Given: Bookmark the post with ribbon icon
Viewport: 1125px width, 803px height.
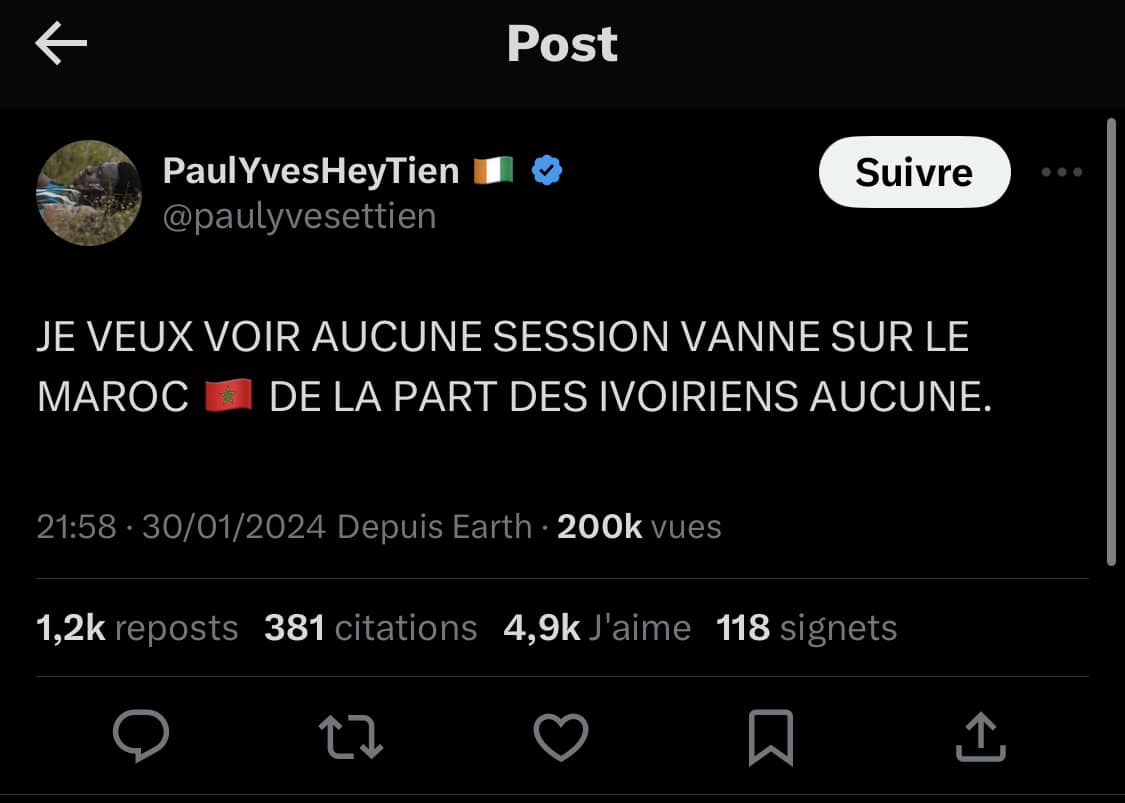Looking at the screenshot, I should click(771, 738).
